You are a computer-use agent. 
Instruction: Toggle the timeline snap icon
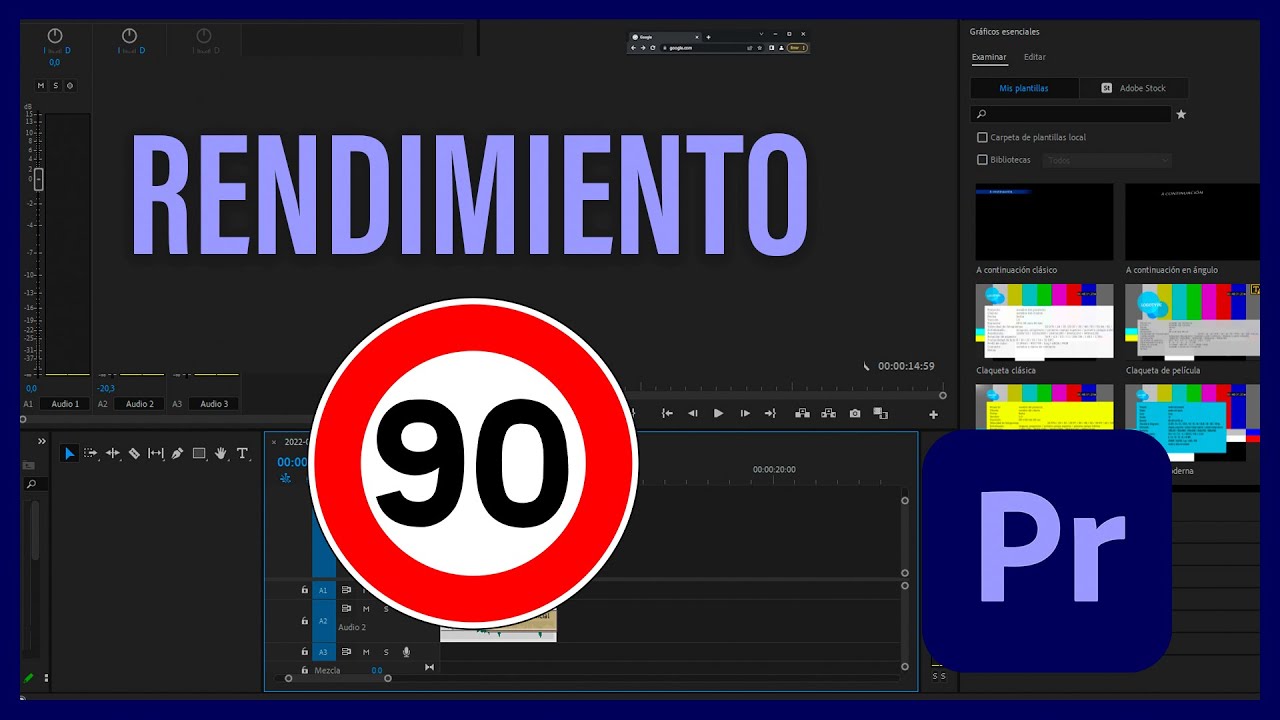[x=286, y=478]
